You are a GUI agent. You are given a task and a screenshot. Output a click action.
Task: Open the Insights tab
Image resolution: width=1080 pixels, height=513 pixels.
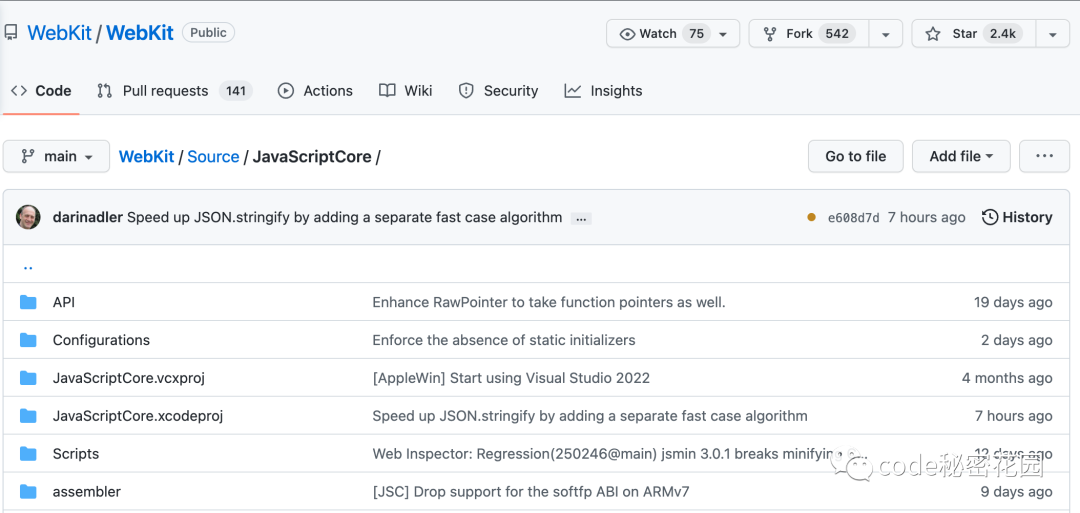pyautogui.click(x=603, y=91)
